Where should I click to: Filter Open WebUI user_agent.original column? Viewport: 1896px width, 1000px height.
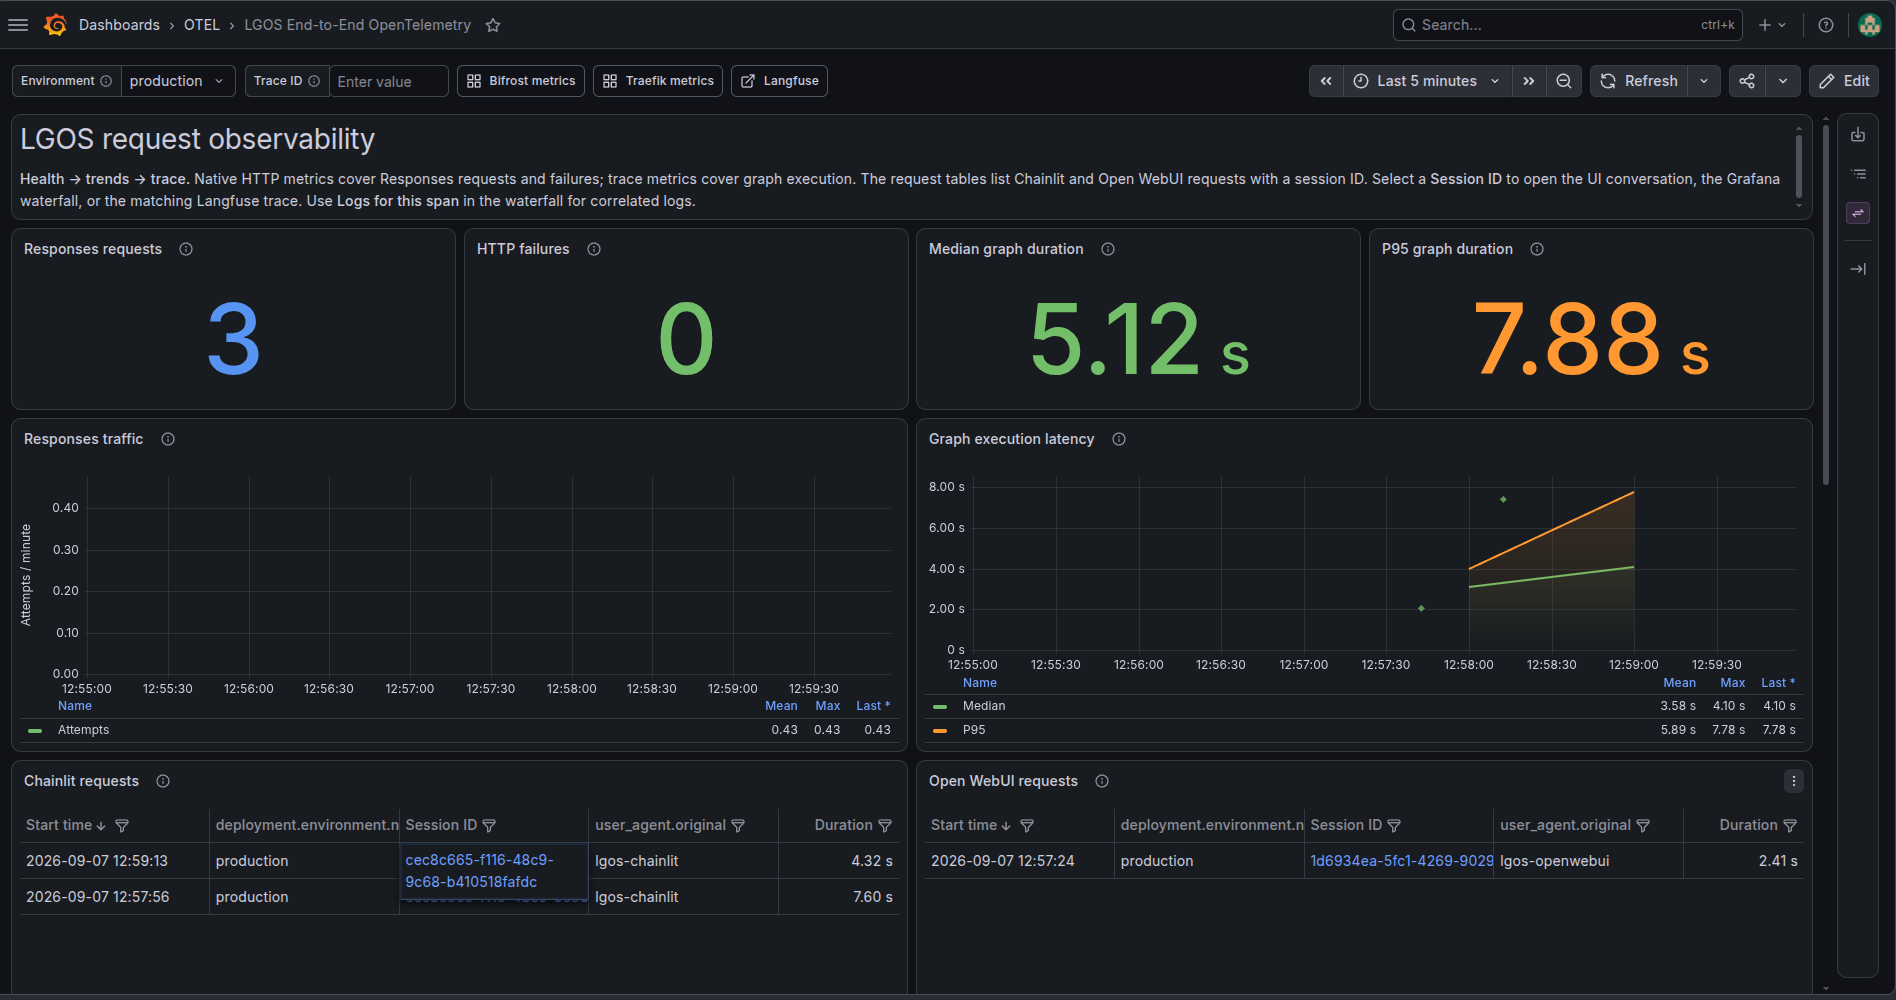click(x=1643, y=826)
